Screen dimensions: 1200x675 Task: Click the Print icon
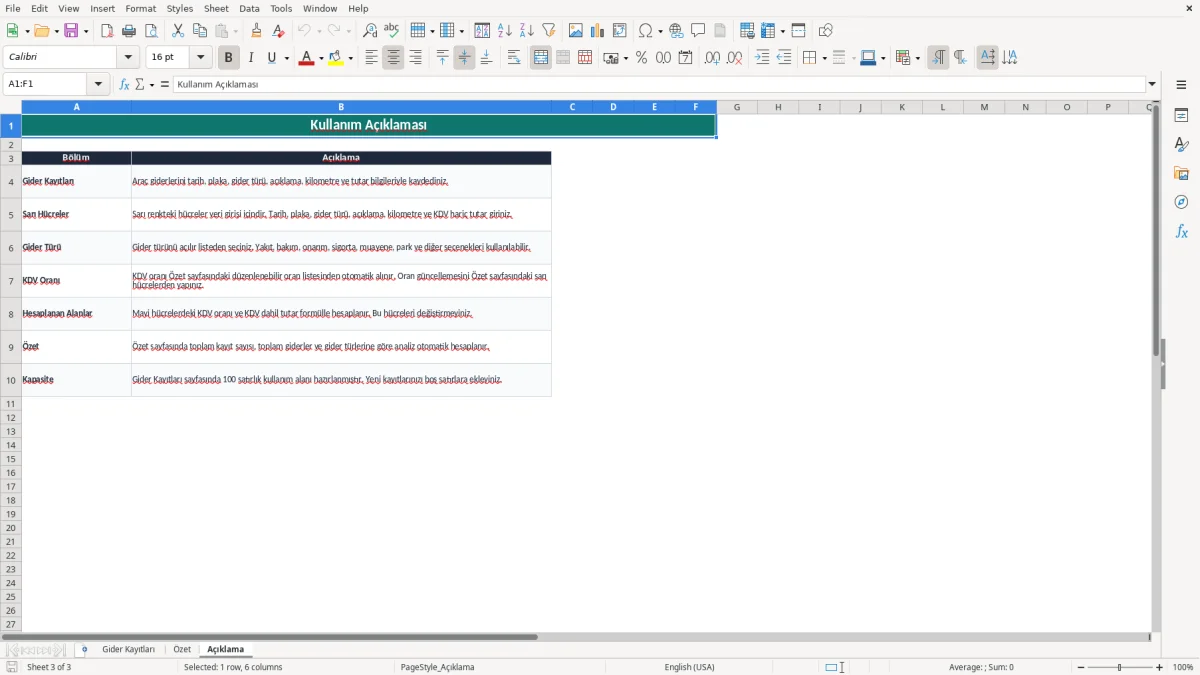(x=129, y=31)
